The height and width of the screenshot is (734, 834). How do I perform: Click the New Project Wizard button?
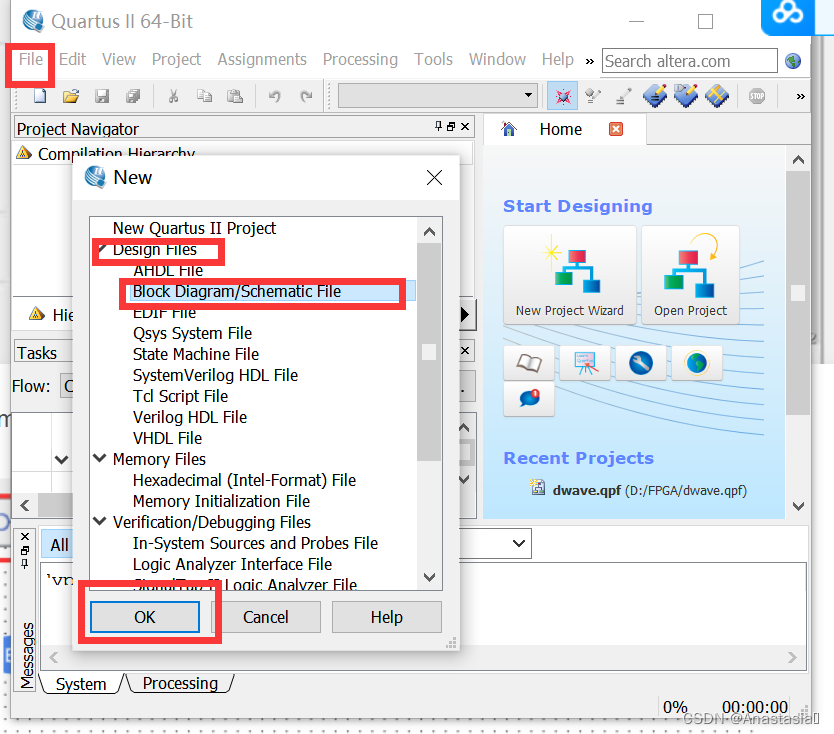tap(570, 275)
